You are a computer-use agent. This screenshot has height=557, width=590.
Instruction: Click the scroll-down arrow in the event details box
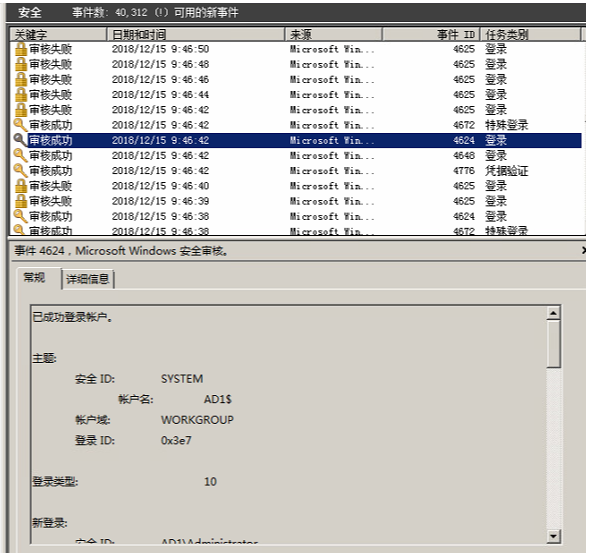[x=554, y=536]
